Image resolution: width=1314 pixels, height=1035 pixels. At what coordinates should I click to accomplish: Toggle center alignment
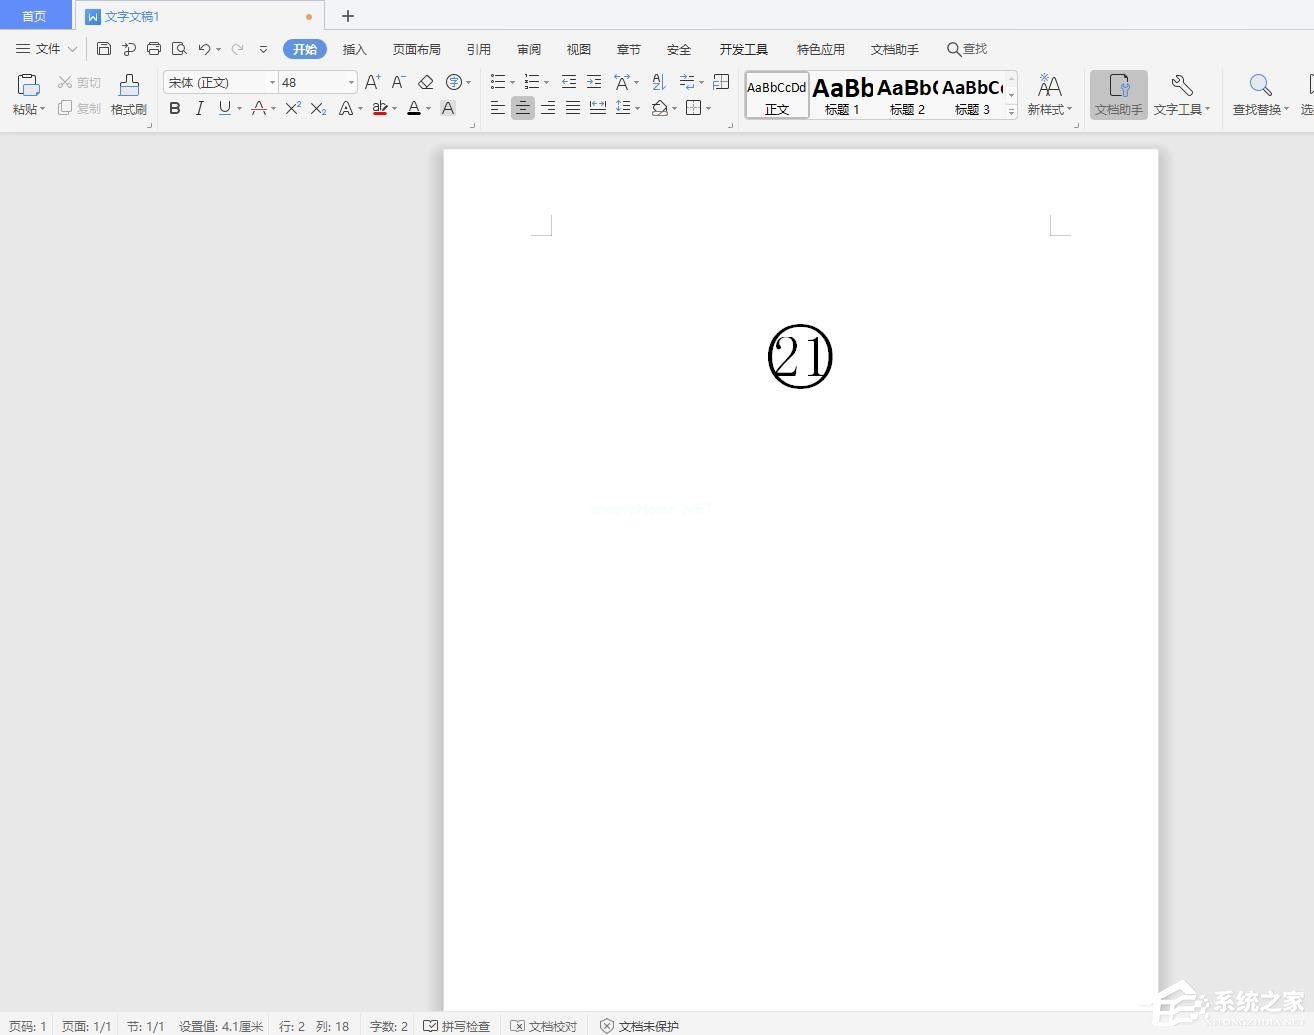pyautogui.click(x=523, y=108)
